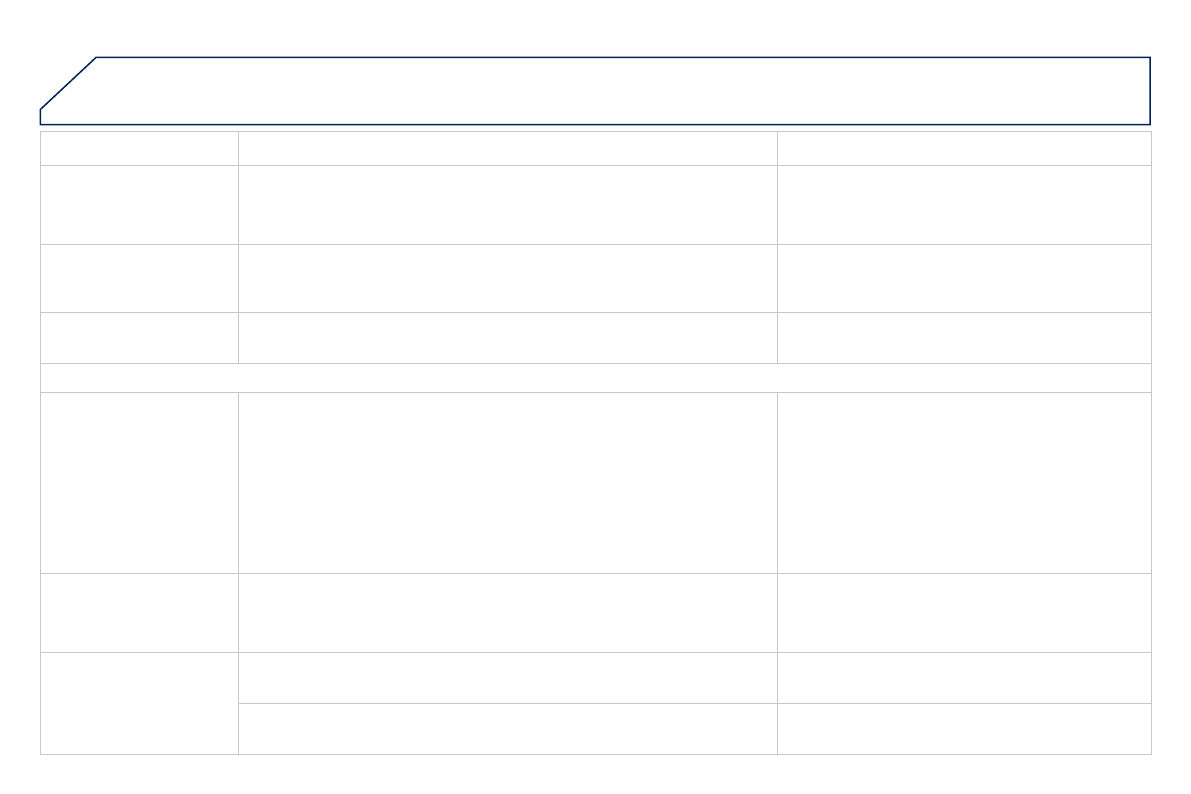Click the merged left cell spanning the bottom two rows
This screenshot has height=794, width=1191.
pyautogui.click(x=139, y=703)
